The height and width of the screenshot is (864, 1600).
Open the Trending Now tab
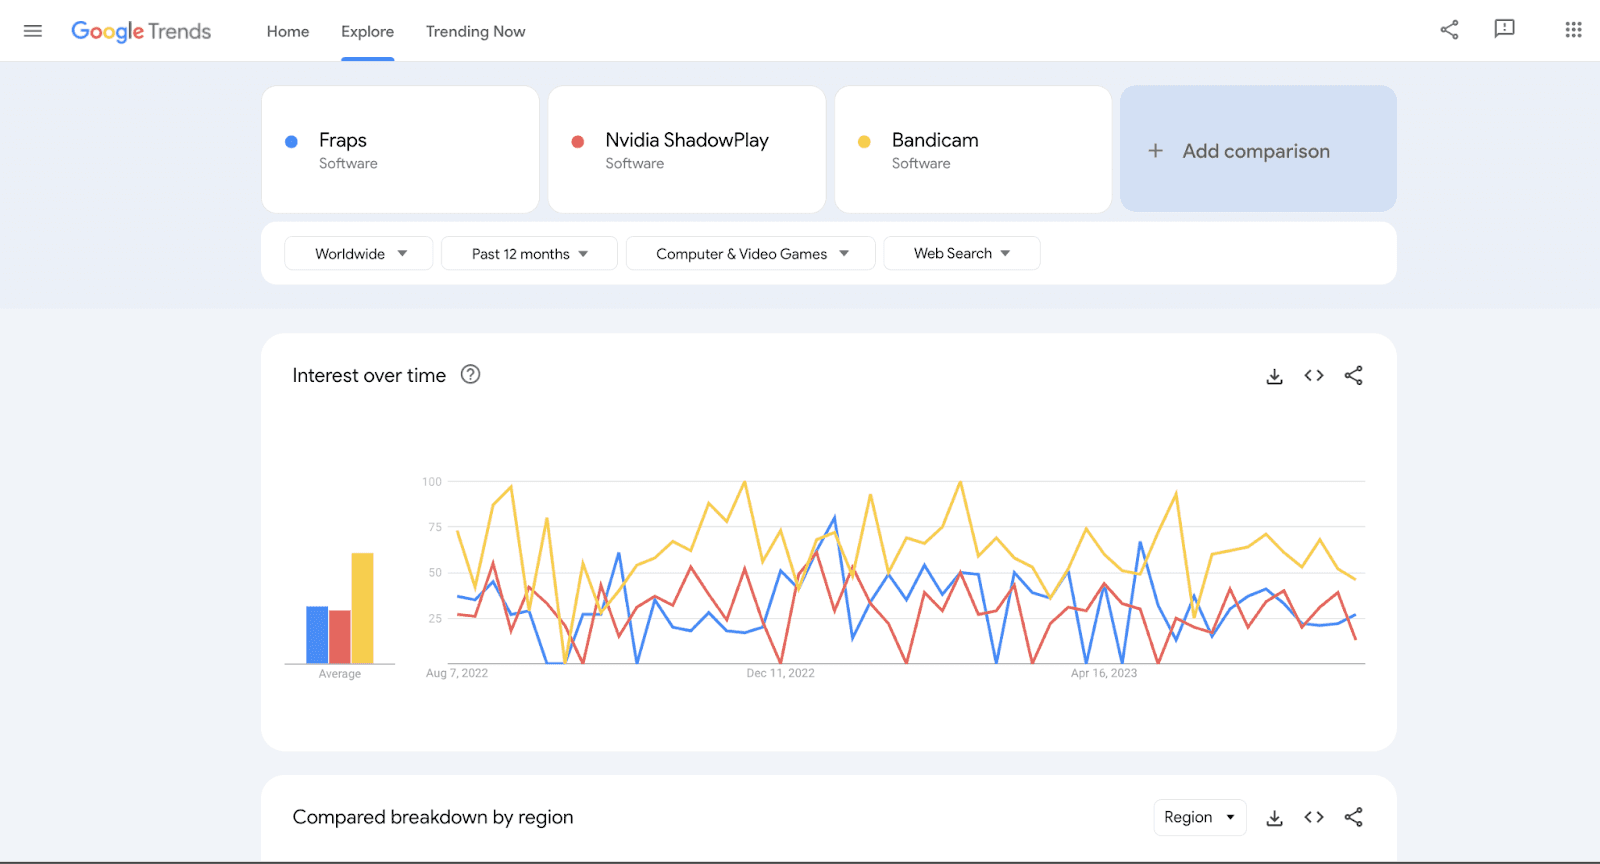coord(476,31)
